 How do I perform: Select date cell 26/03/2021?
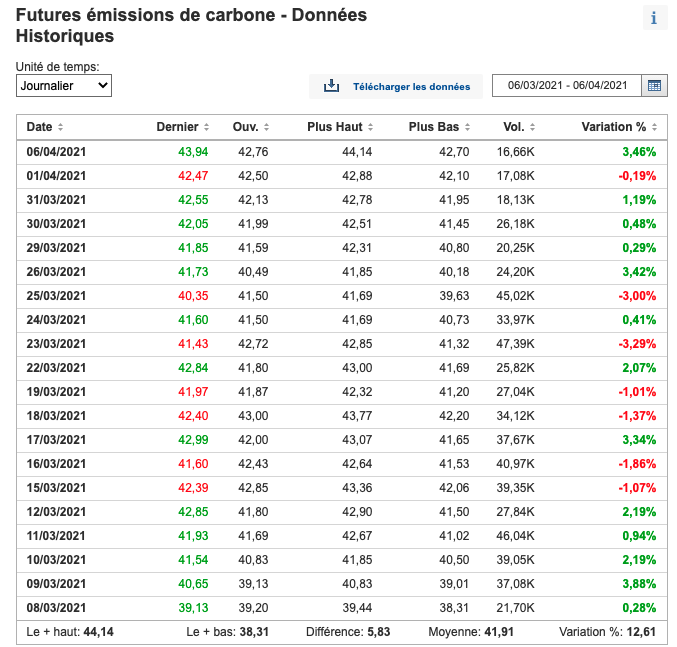56,272
